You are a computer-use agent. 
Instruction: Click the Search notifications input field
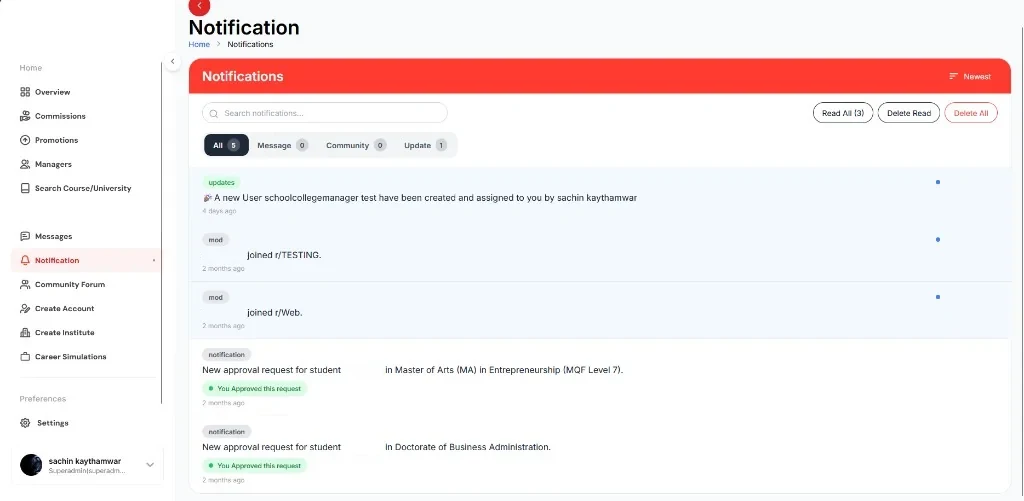tap(325, 113)
